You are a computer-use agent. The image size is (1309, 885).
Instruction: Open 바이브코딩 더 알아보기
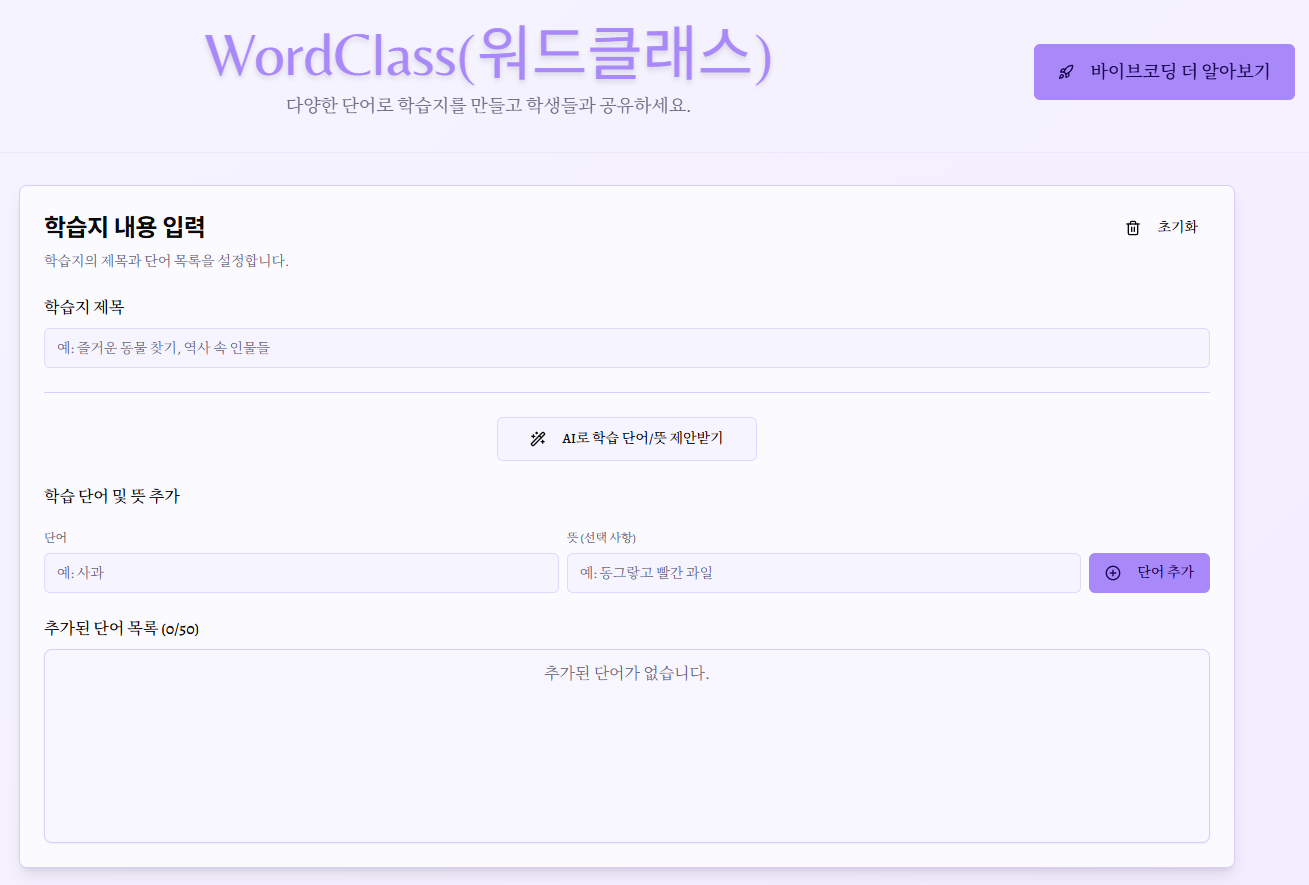click(x=1164, y=72)
